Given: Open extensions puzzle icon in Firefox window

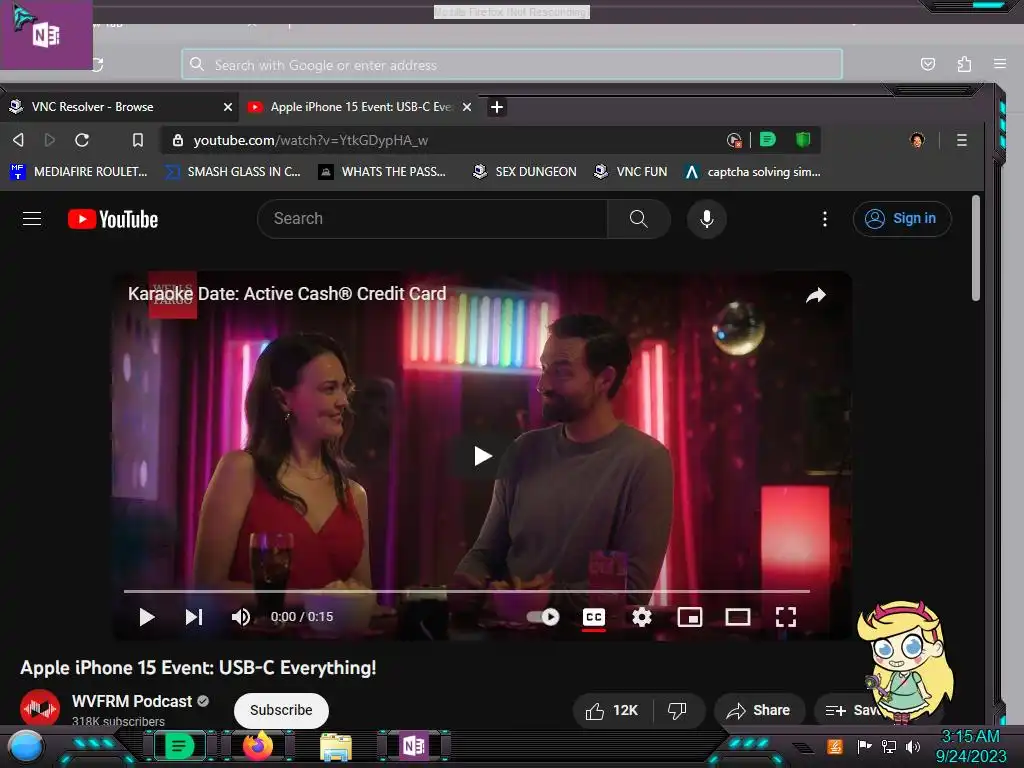Looking at the screenshot, I should tap(964, 64).
